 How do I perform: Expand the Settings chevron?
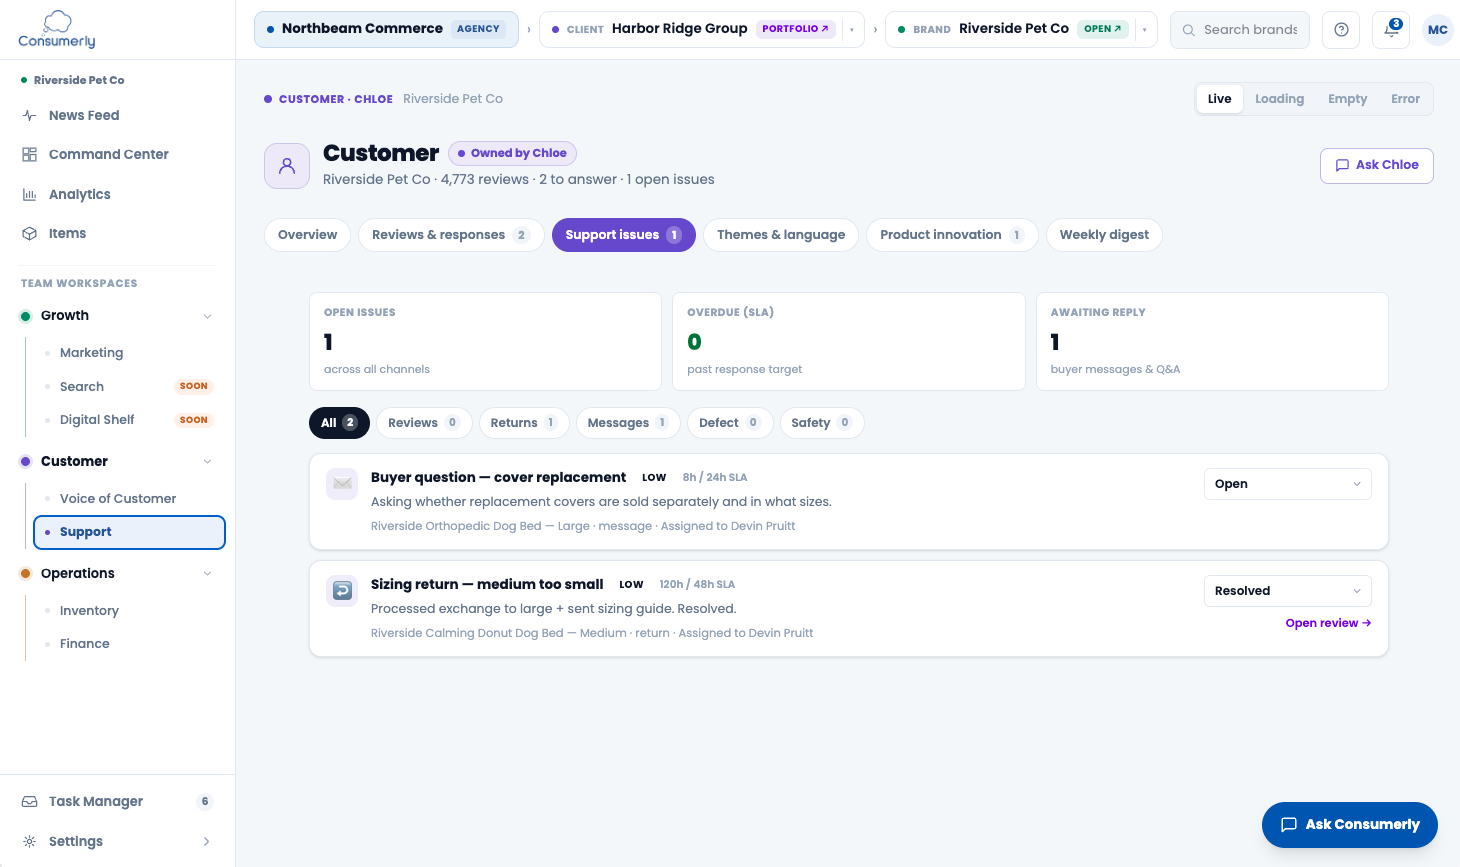(207, 842)
